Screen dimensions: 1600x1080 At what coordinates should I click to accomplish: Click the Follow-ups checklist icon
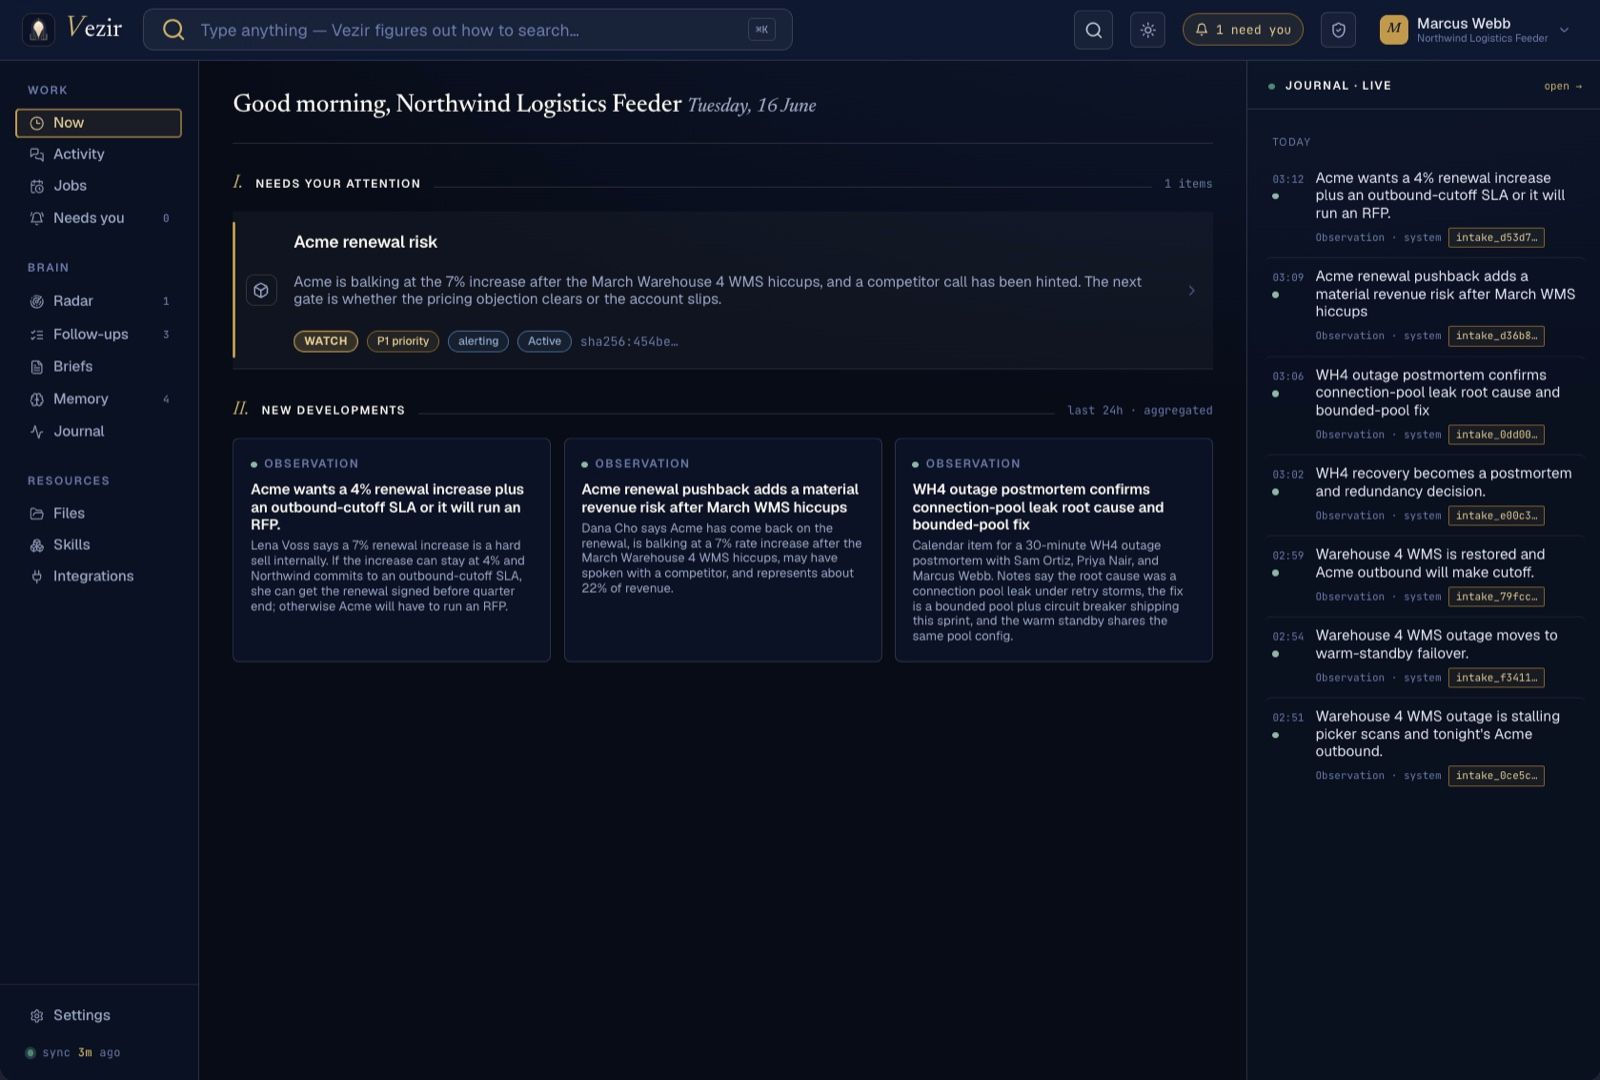pyautogui.click(x=37, y=335)
